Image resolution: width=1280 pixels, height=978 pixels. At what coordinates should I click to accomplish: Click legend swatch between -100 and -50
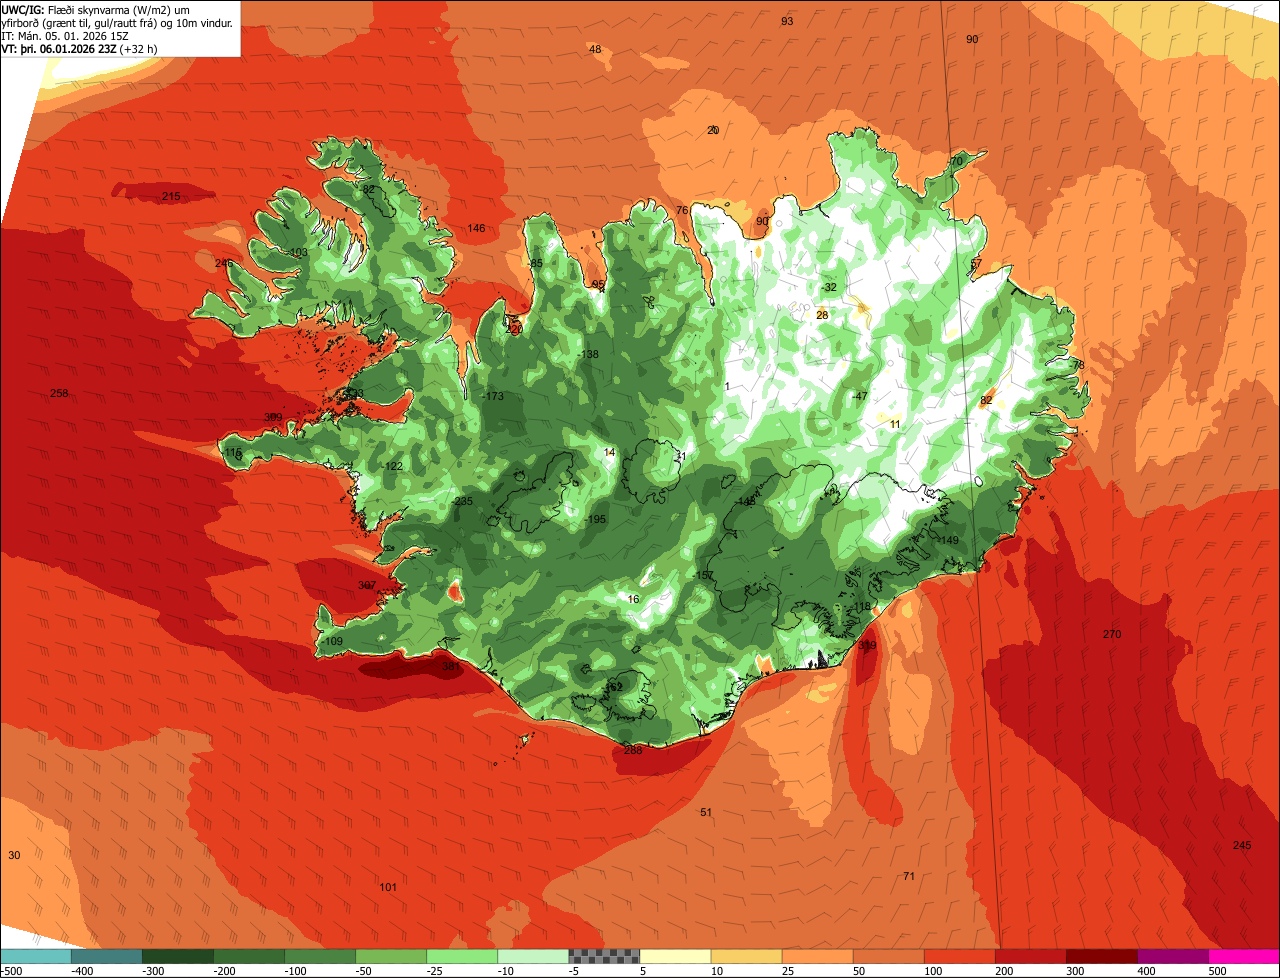pyautogui.click(x=319, y=956)
